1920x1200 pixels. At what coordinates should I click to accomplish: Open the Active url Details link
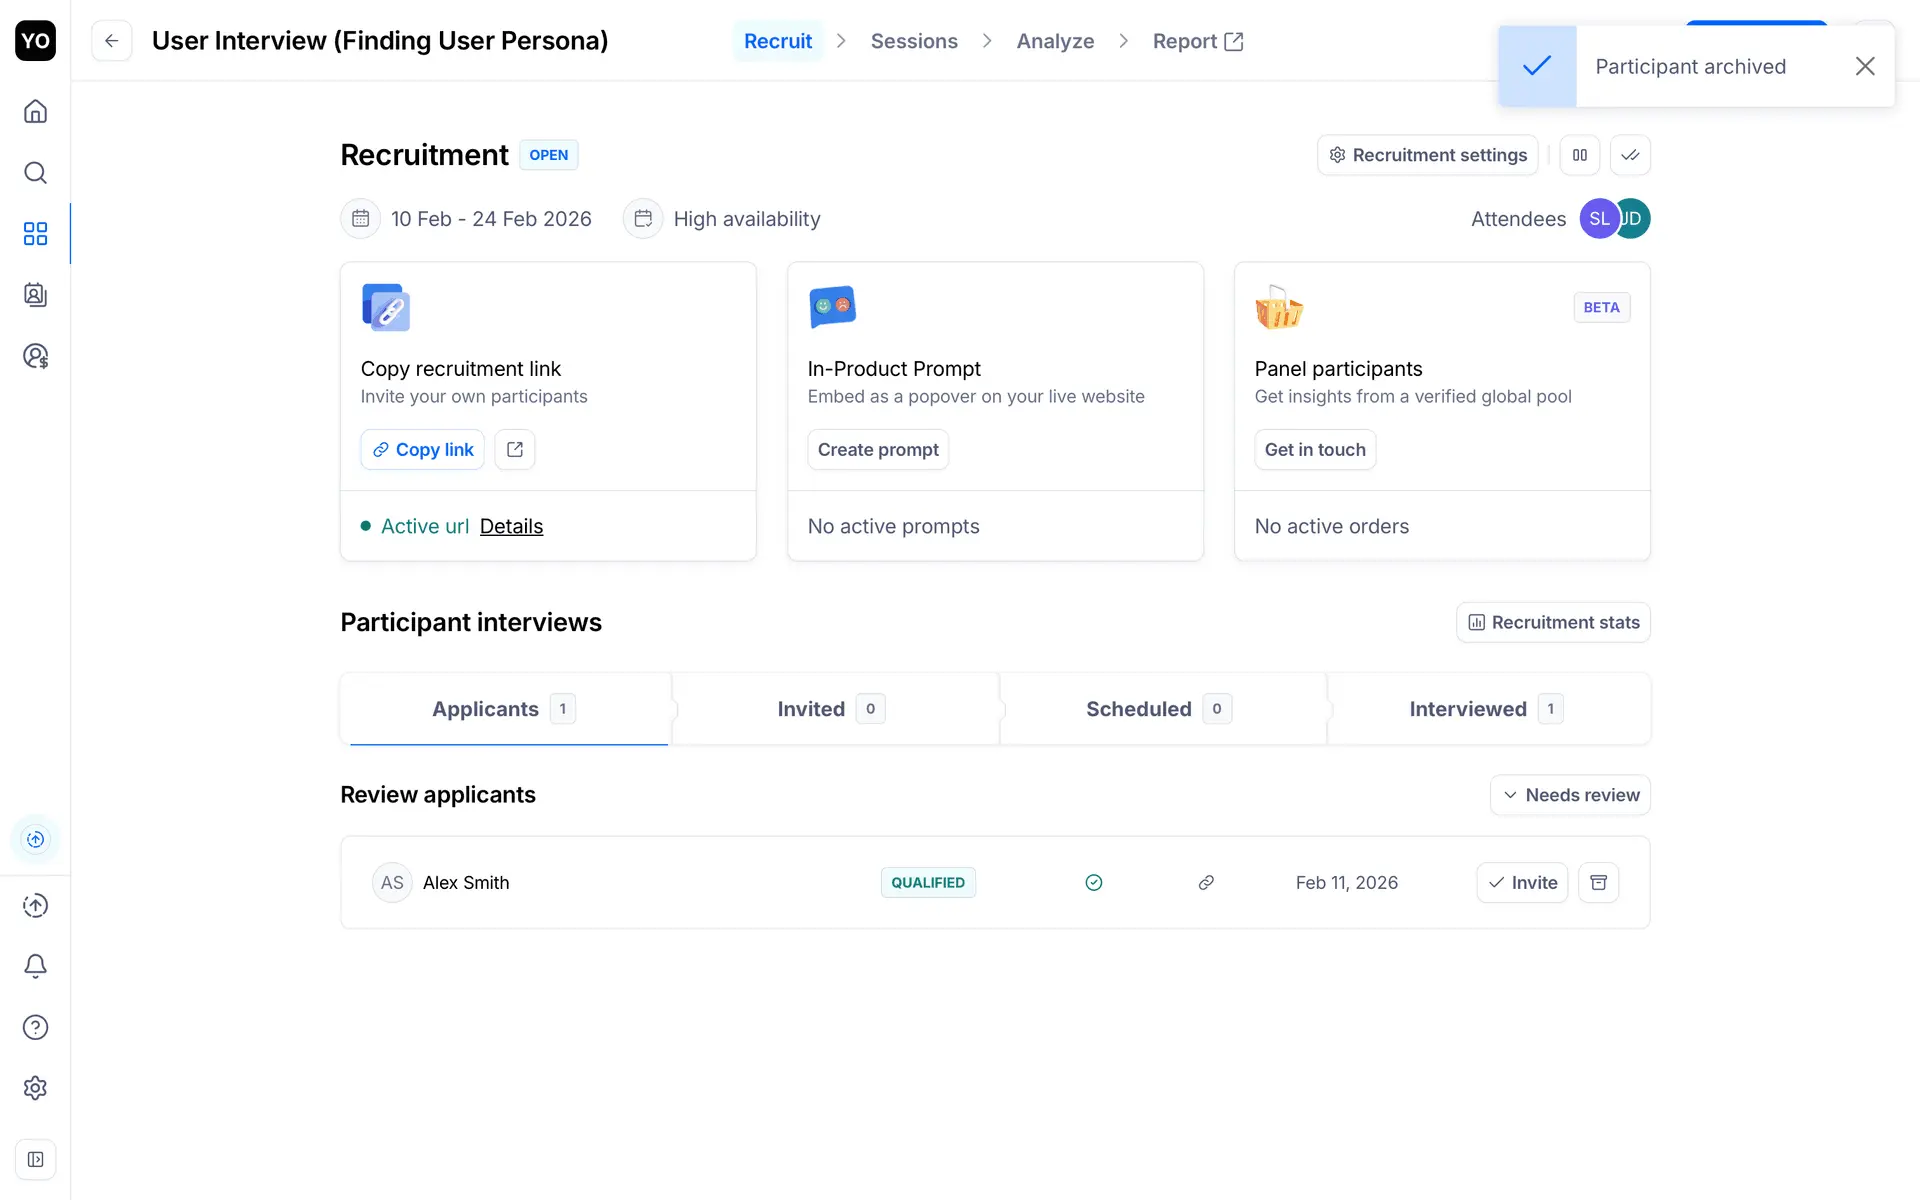pos(511,526)
